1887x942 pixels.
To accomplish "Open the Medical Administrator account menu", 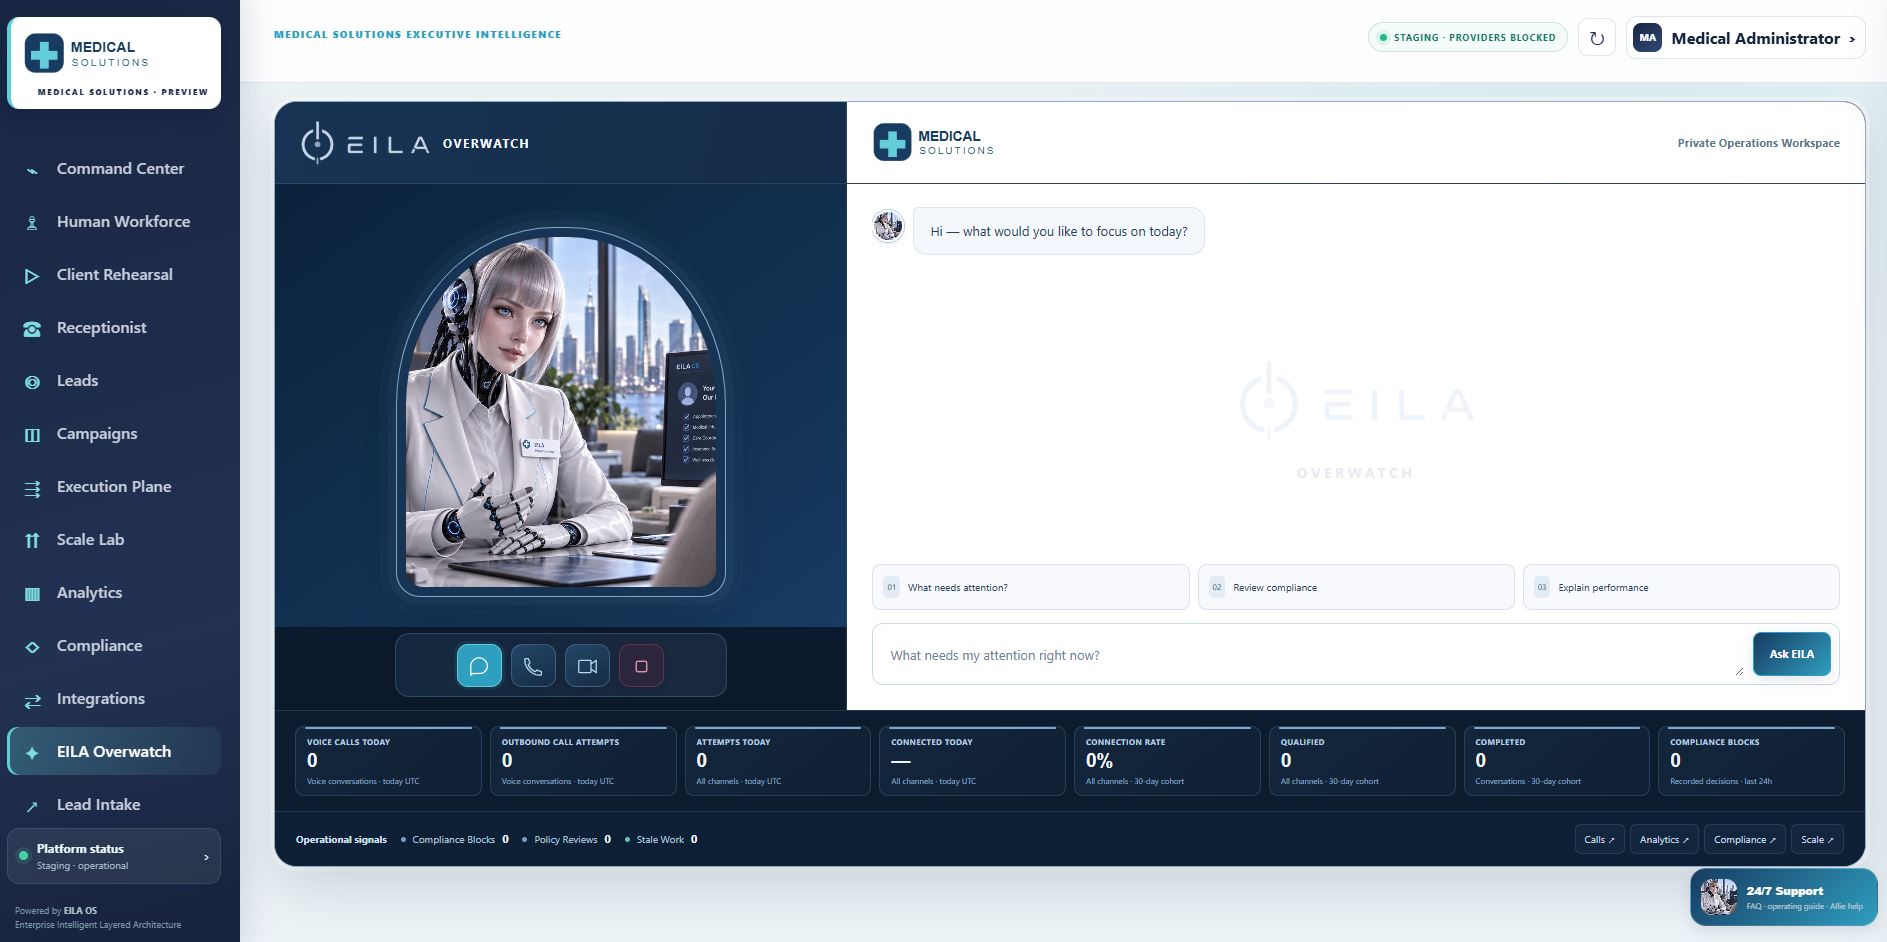I will point(1745,38).
